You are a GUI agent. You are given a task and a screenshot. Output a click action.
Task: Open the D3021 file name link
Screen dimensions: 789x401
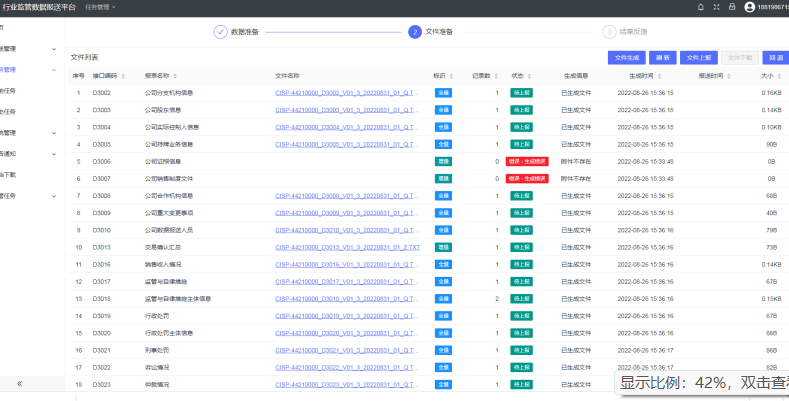[x=347, y=350]
